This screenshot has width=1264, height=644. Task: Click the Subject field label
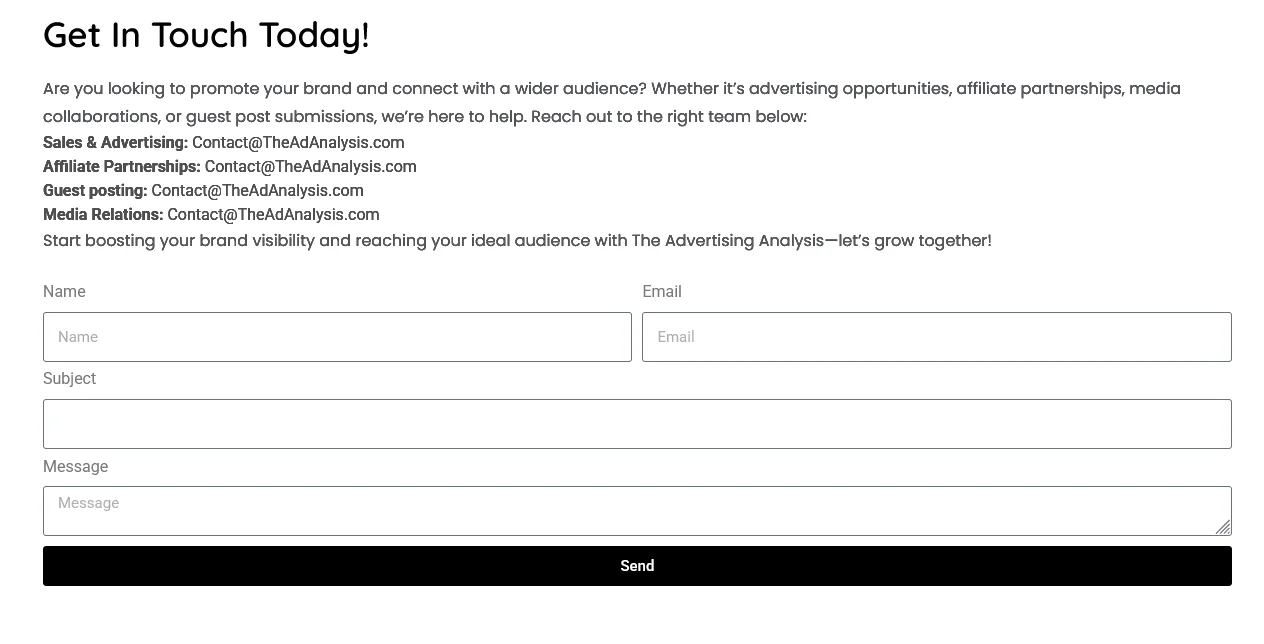69,379
